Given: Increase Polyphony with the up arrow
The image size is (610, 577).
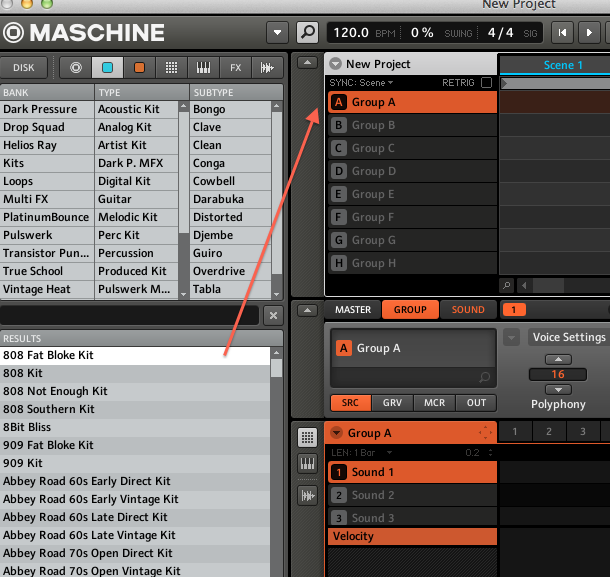Looking at the screenshot, I should 558,359.
